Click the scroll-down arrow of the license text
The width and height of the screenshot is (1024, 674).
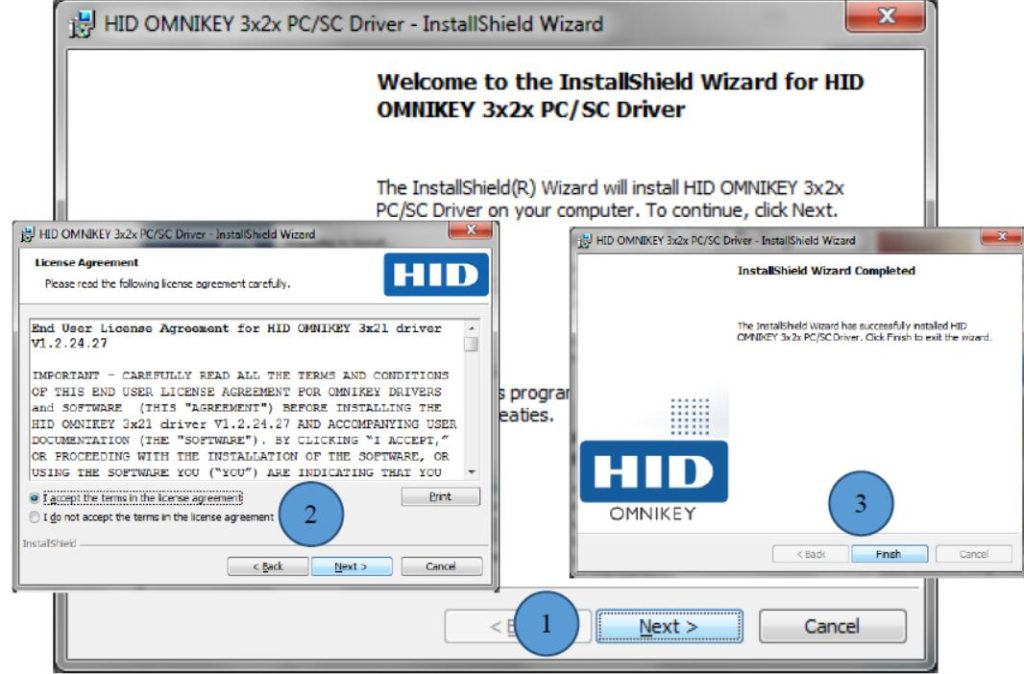tap(472, 472)
